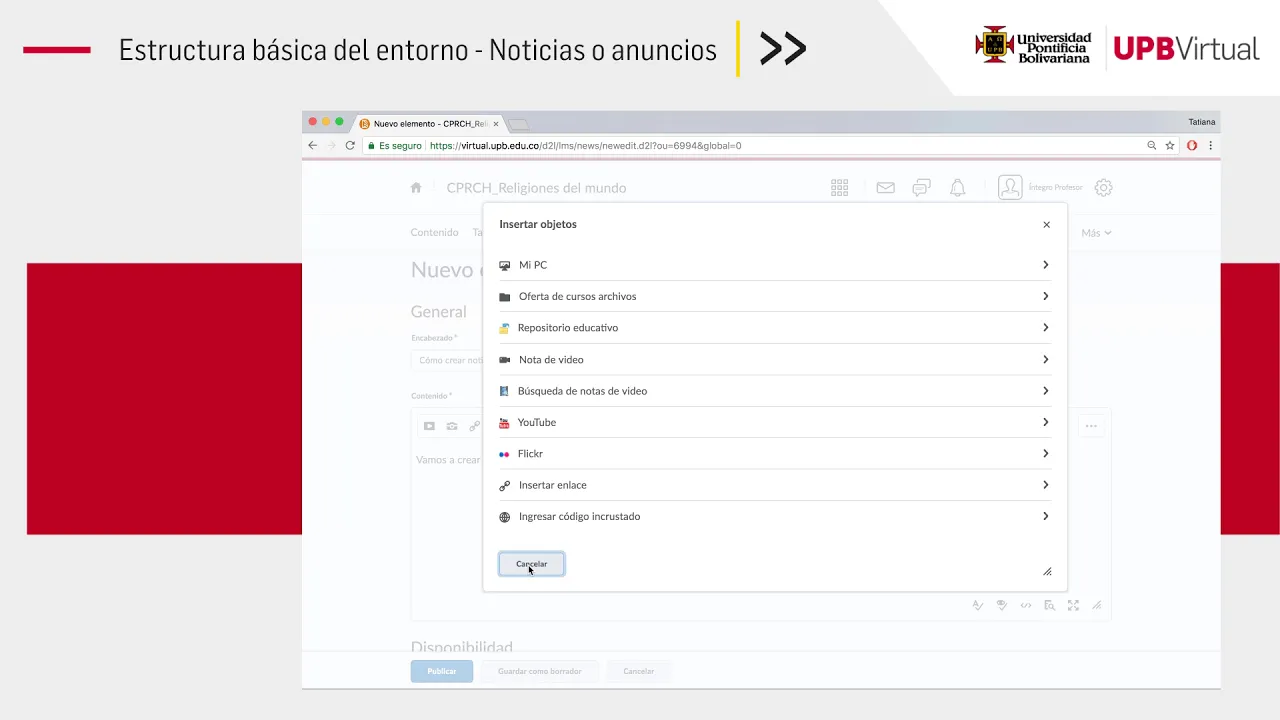This screenshot has height=720, width=1280.
Task: Click the Oferta de cursos archivos folder icon
Action: (x=504, y=297)
